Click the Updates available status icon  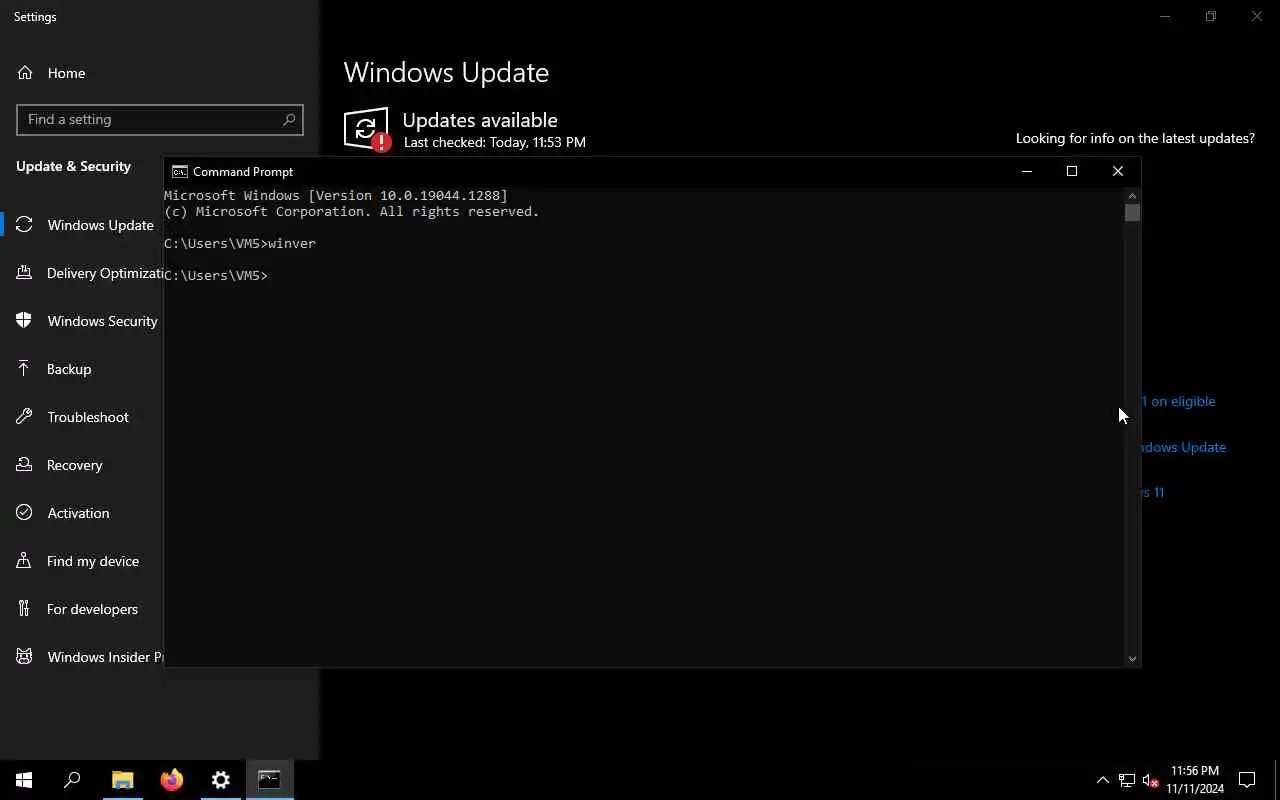[x=366, y=129]
